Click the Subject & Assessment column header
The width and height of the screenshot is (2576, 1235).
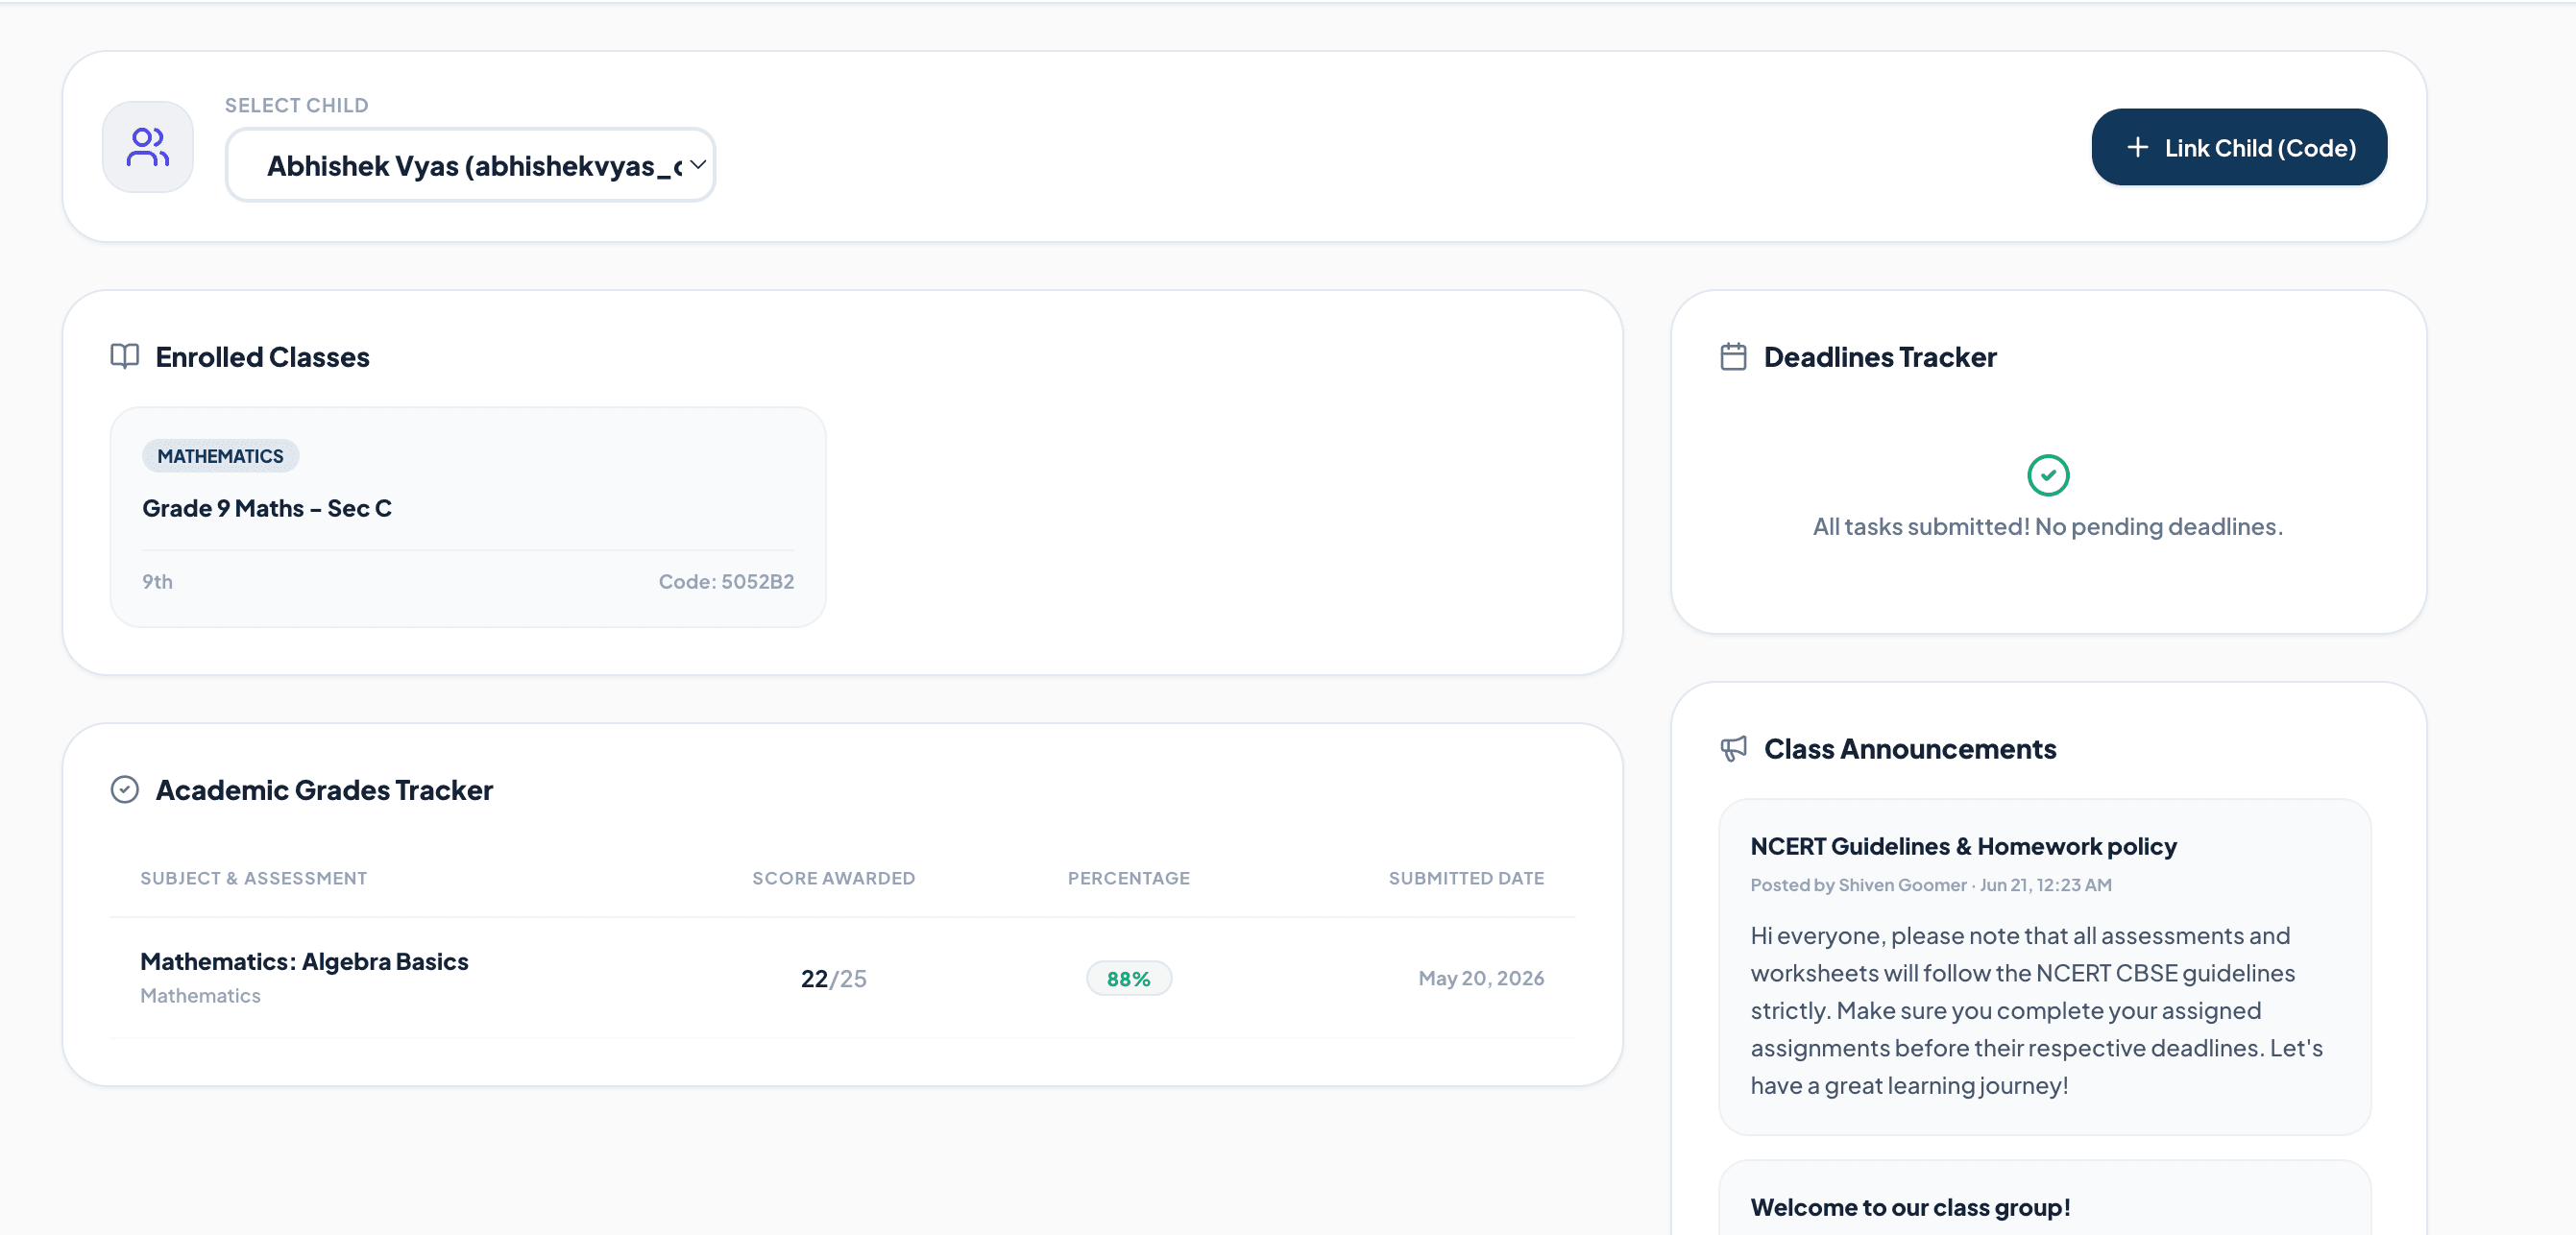click(254, 878)
